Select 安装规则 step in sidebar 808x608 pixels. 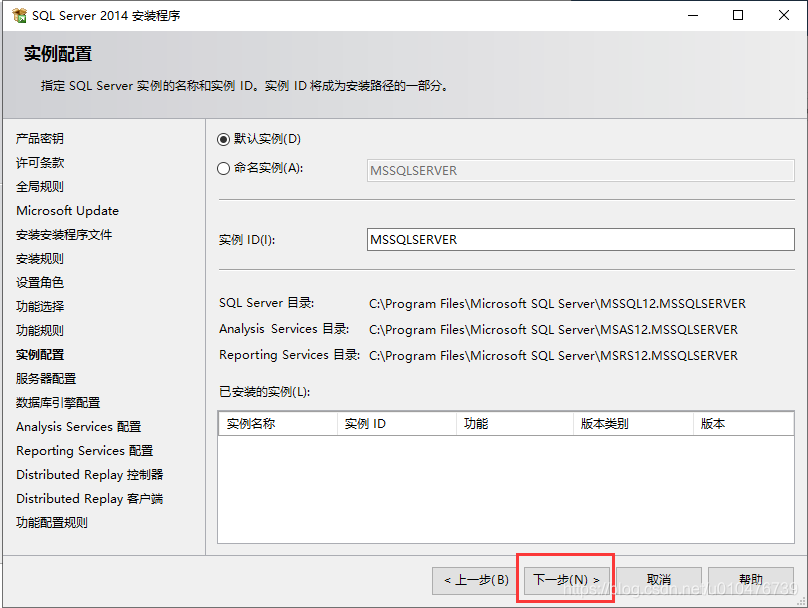[40, 259]
